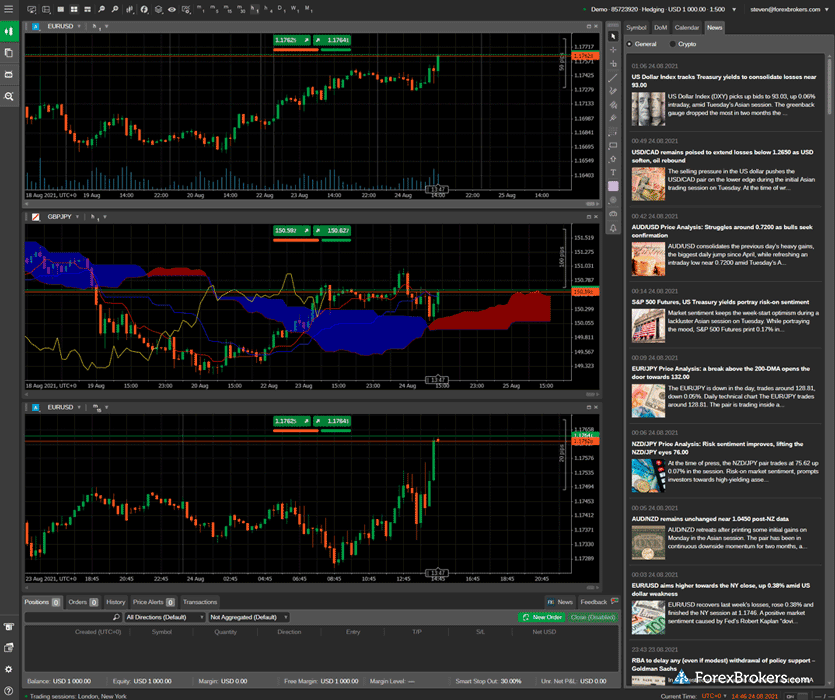This screenshot has width=835, height=700.
Task: Open help question mark in left sidebar
Action: [9, 691]
